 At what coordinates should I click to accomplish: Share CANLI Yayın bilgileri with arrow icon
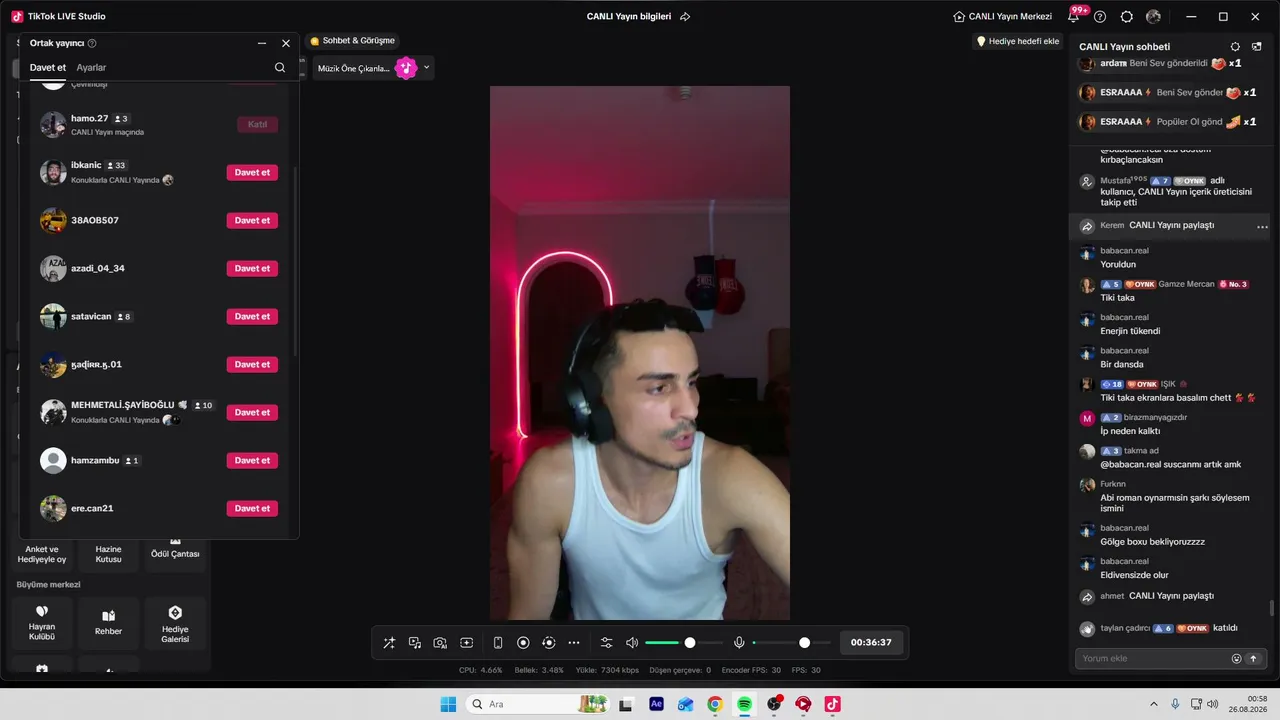click(x=685, y=17)
